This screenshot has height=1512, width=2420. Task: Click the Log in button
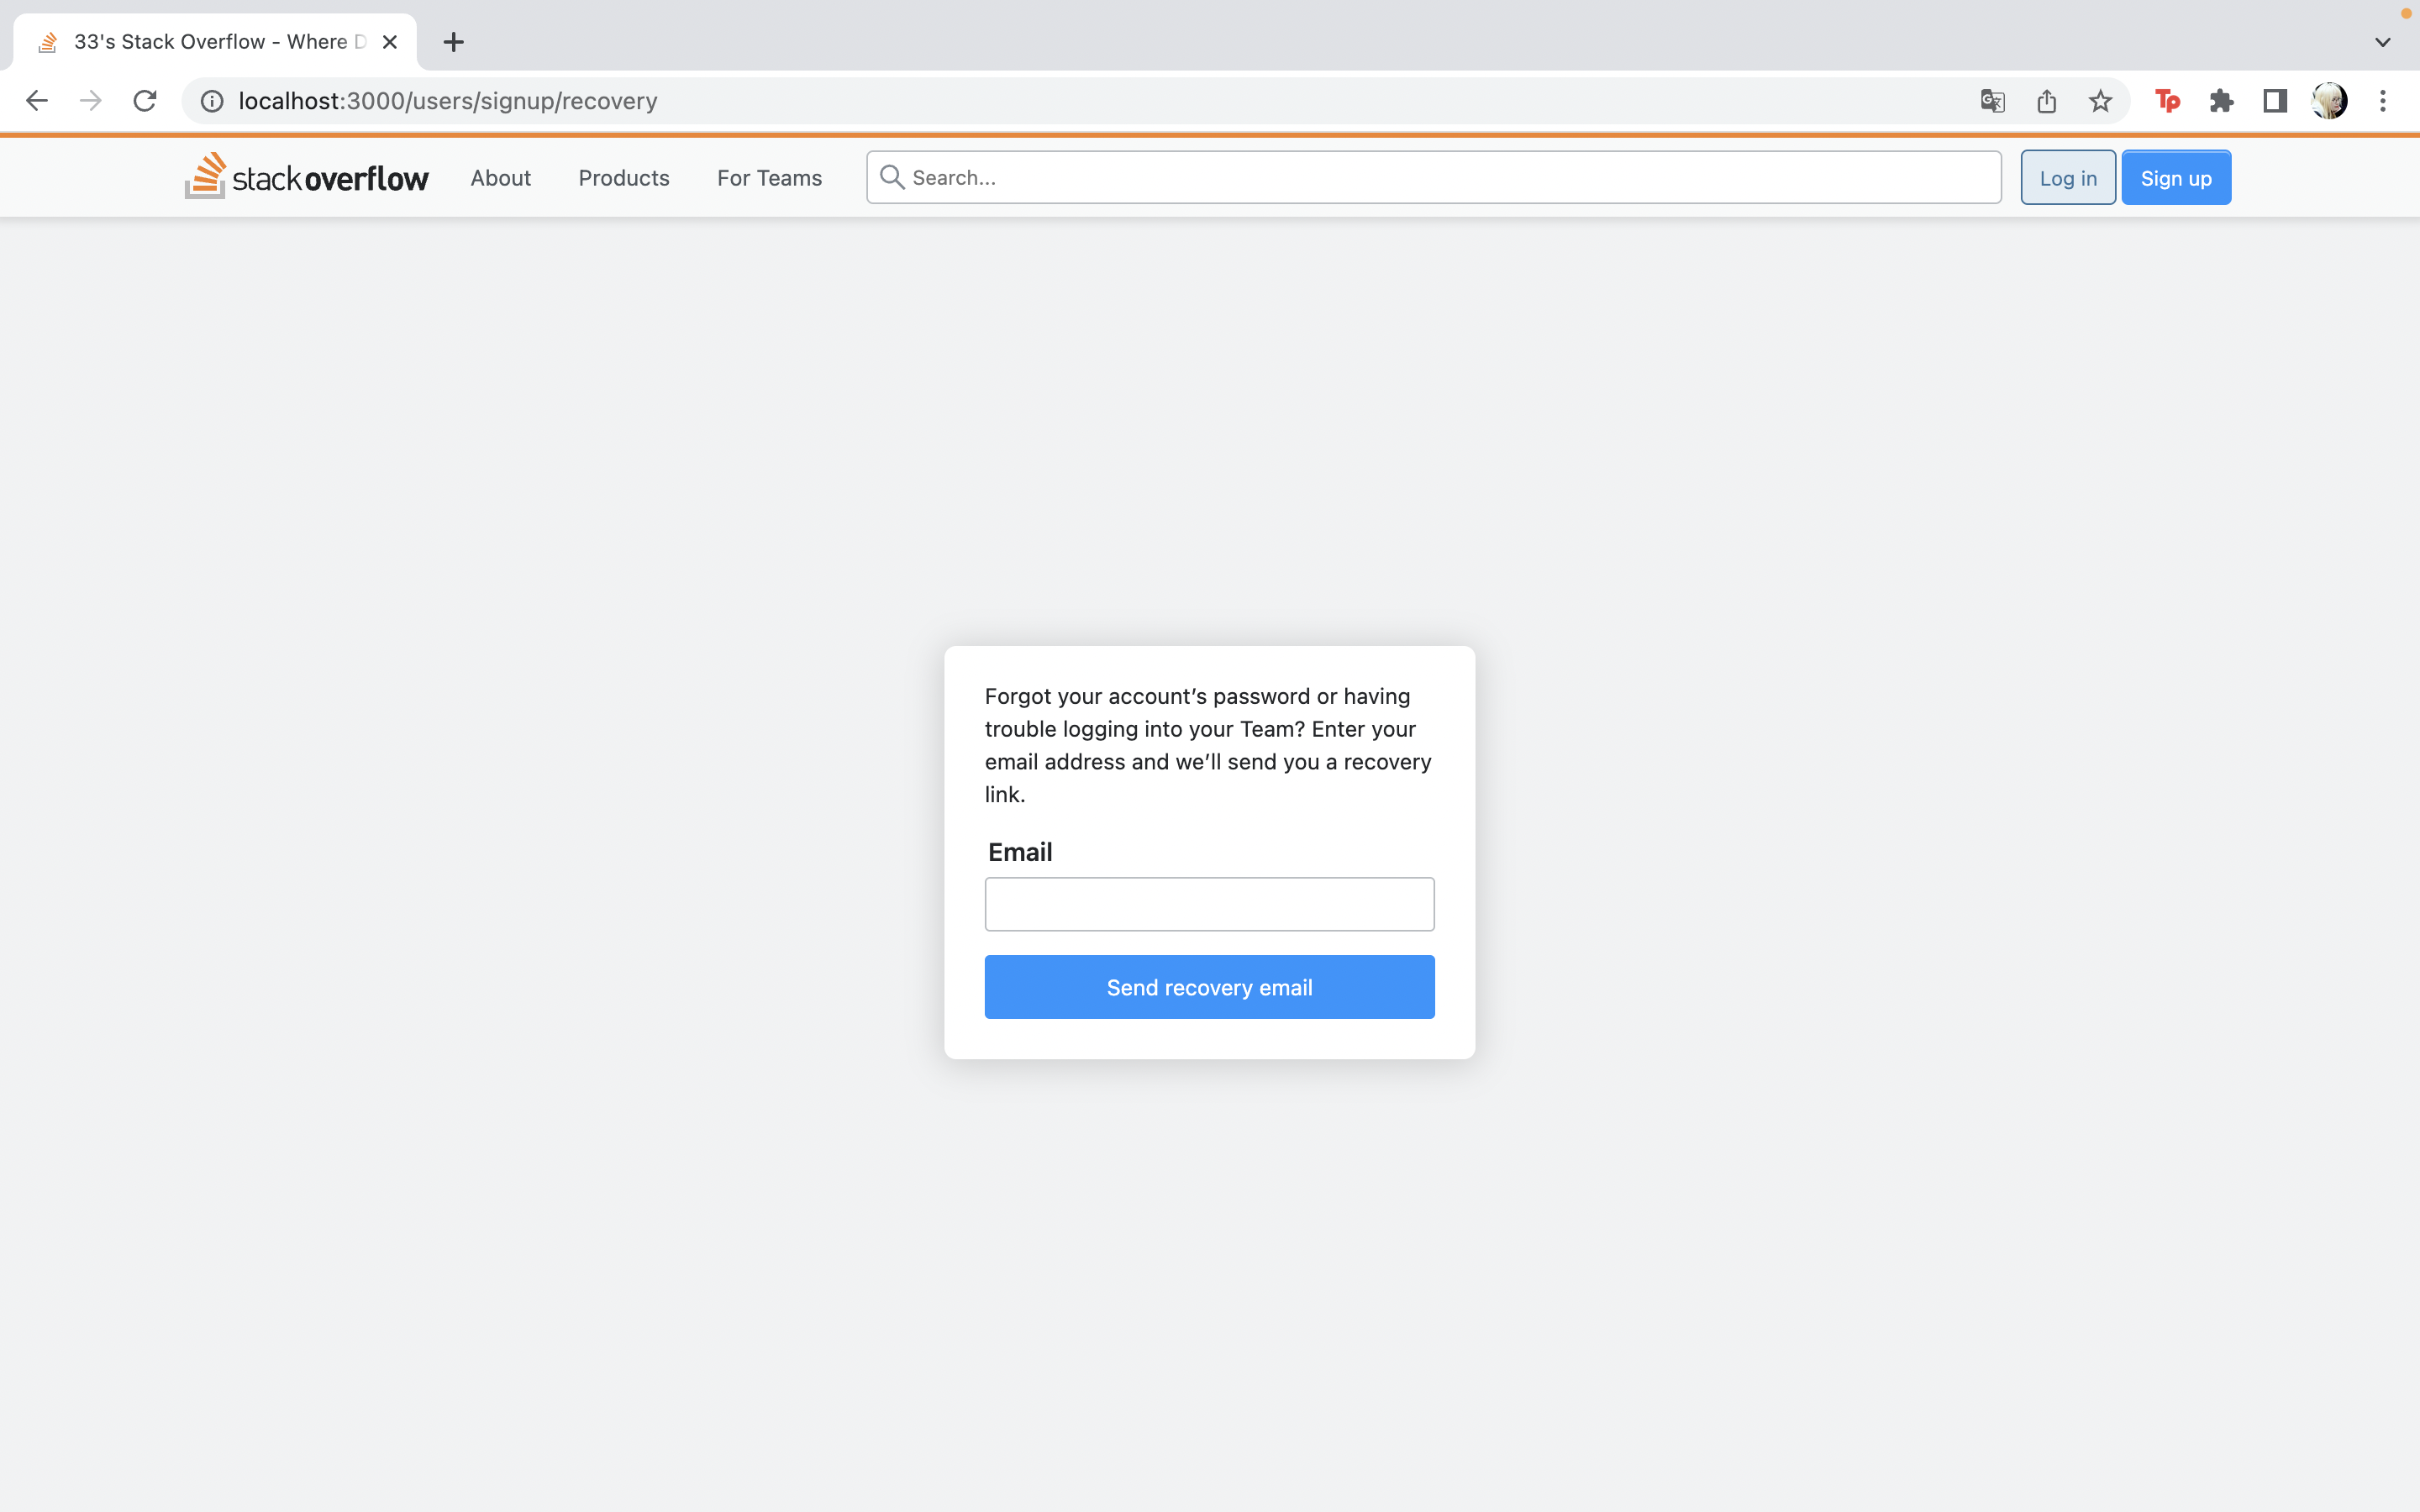(x=2067, y=178)
